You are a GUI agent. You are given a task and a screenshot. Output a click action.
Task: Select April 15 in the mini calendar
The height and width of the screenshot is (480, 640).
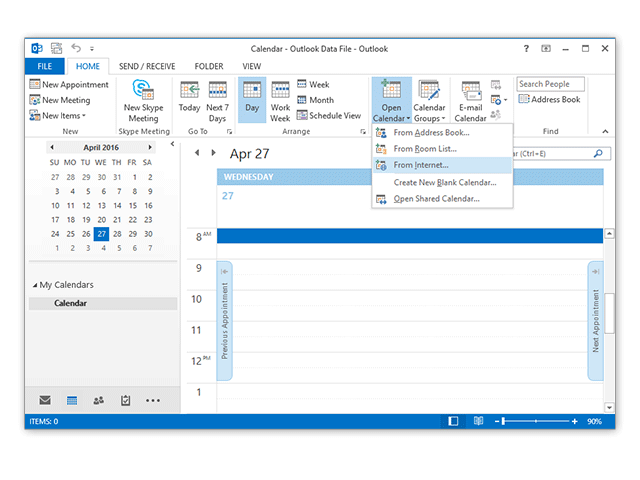[x=133, y=205]
